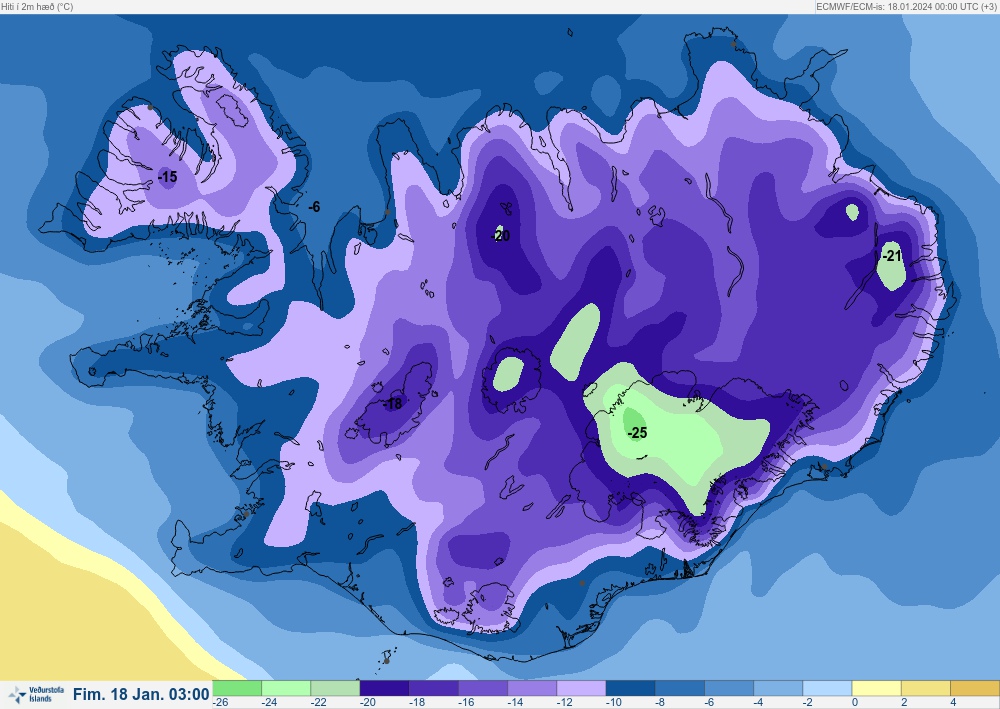The image size is (1000, 709).
Task: Click the ECMWF model run timestamp text
Action: [x=907, y=6]
